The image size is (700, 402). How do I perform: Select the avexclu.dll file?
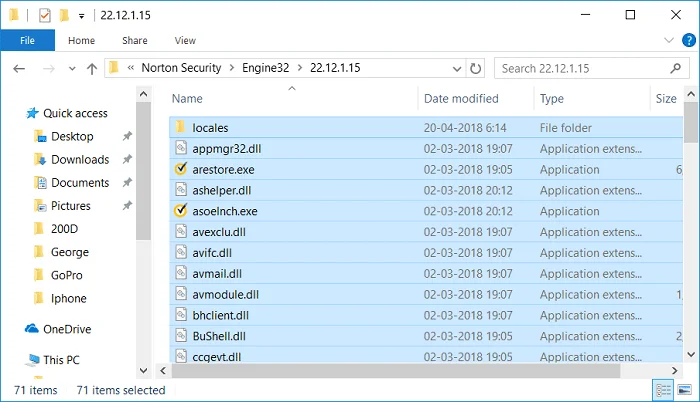426,232
